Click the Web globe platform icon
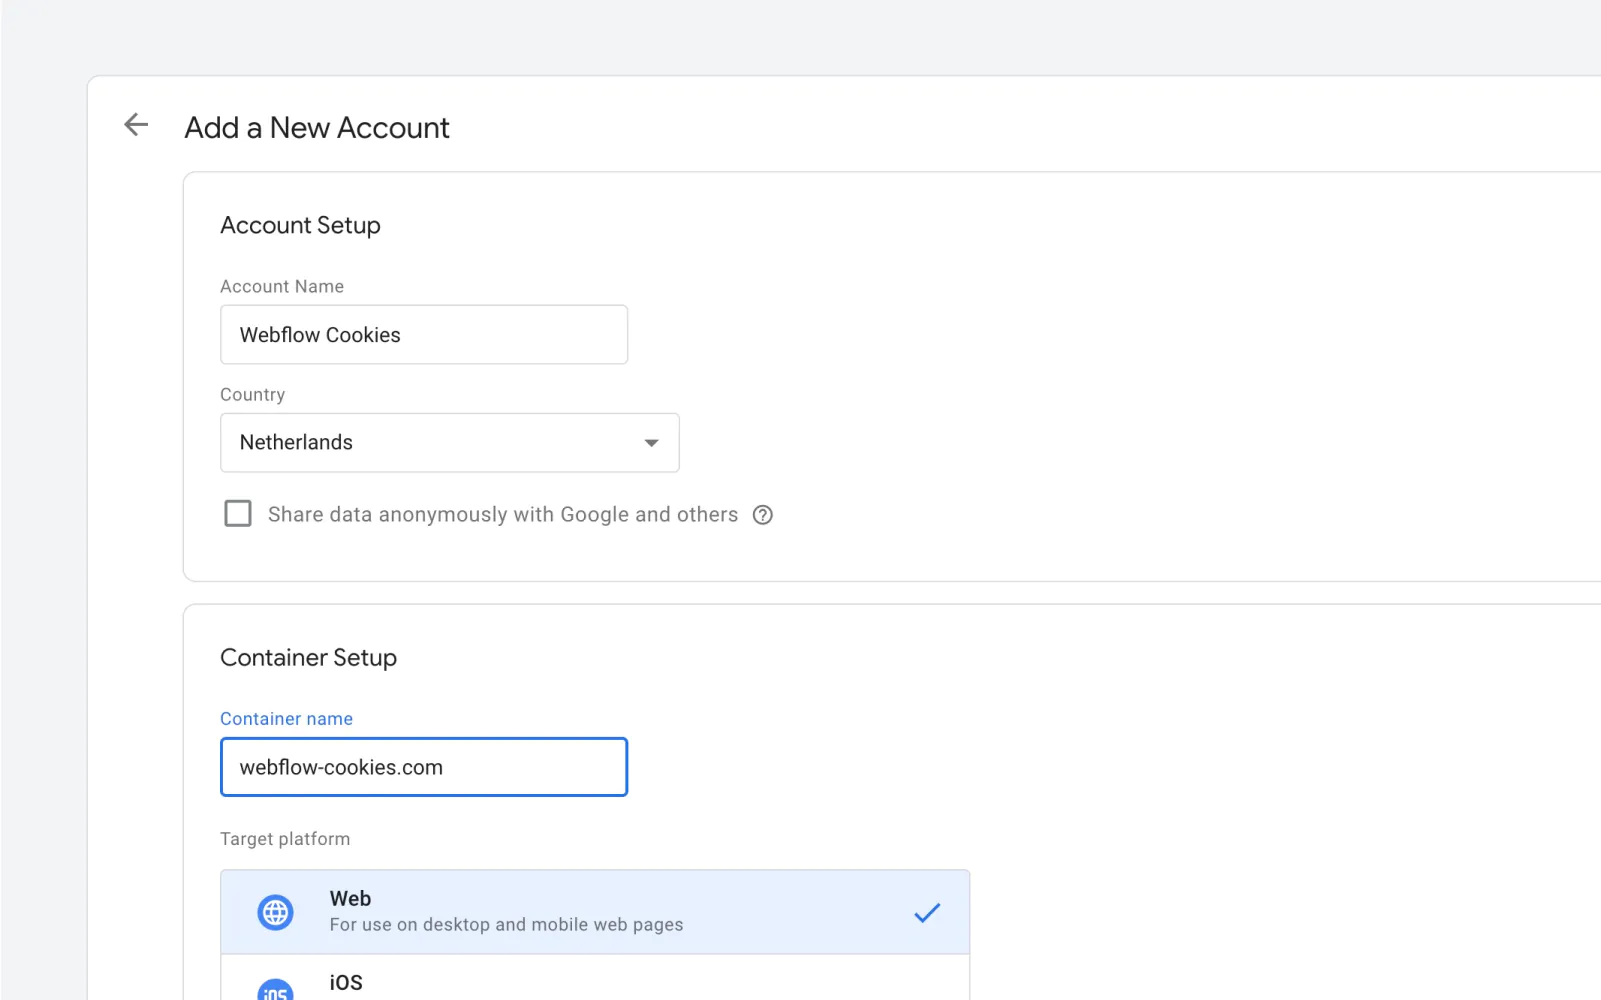Viewport: 1601px width, 1000px height. click(x=275, y=912)
